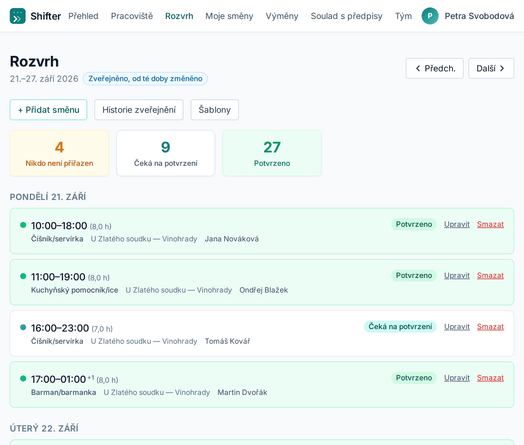This screenshot has width=524, height=445.
Task: Click Čeká na potvrzení badge on 16:00–23:00 shift
Action: (400, 326)
